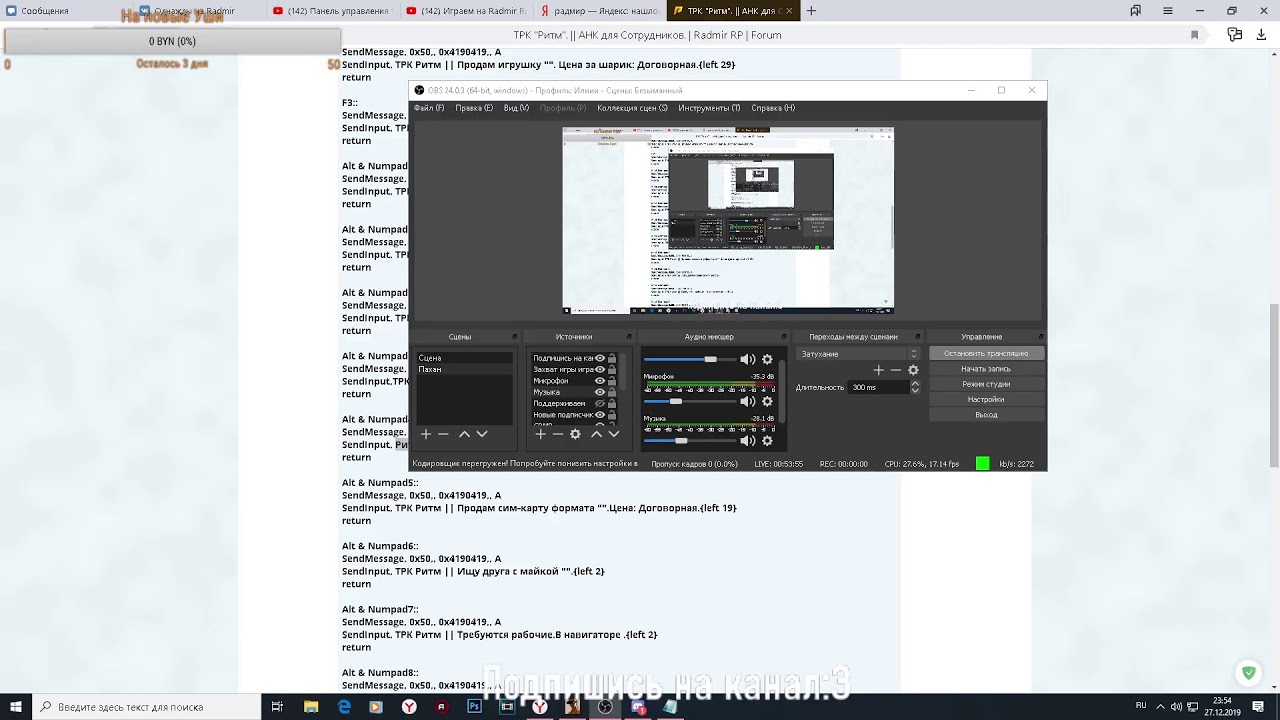Toggle lock on Микрофон source

pos(612,381)
